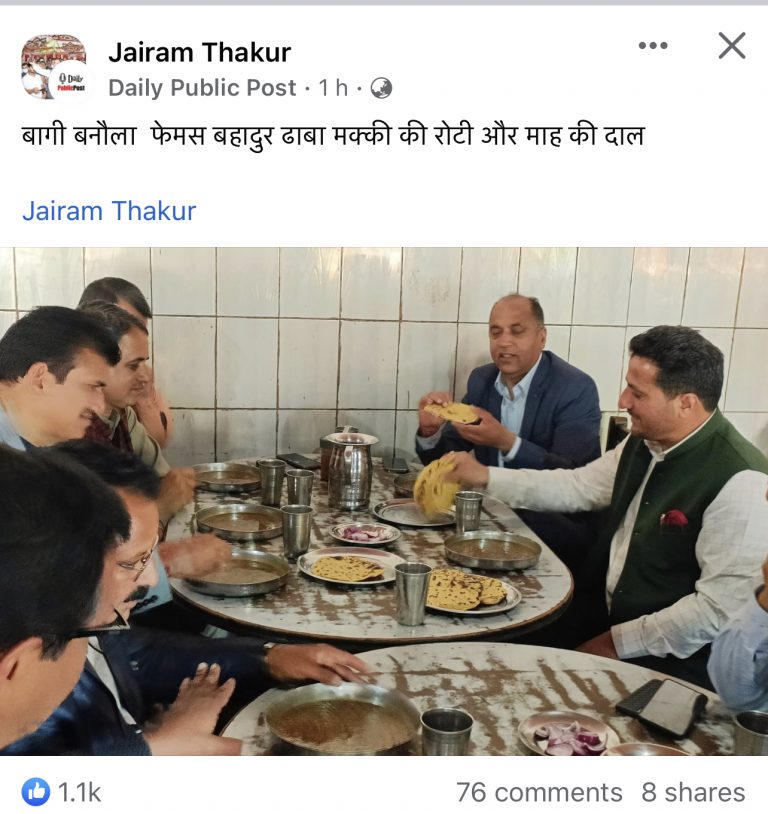Open the blue Jairam Thakur tagged link

pyautogui.click(x=109, y=211)
